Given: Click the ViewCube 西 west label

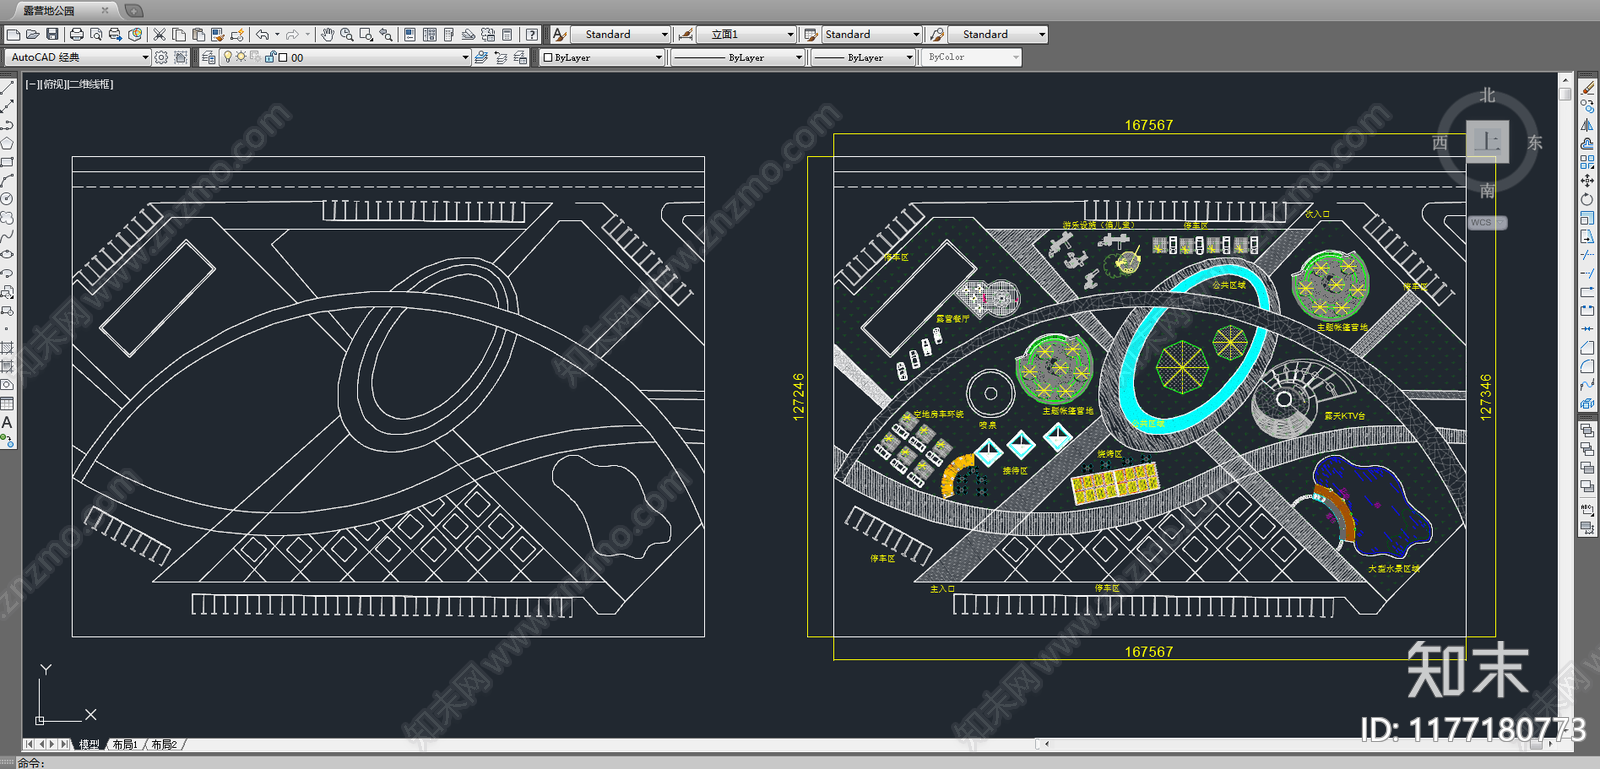Looking at the screenshot, I should 1440,143.
